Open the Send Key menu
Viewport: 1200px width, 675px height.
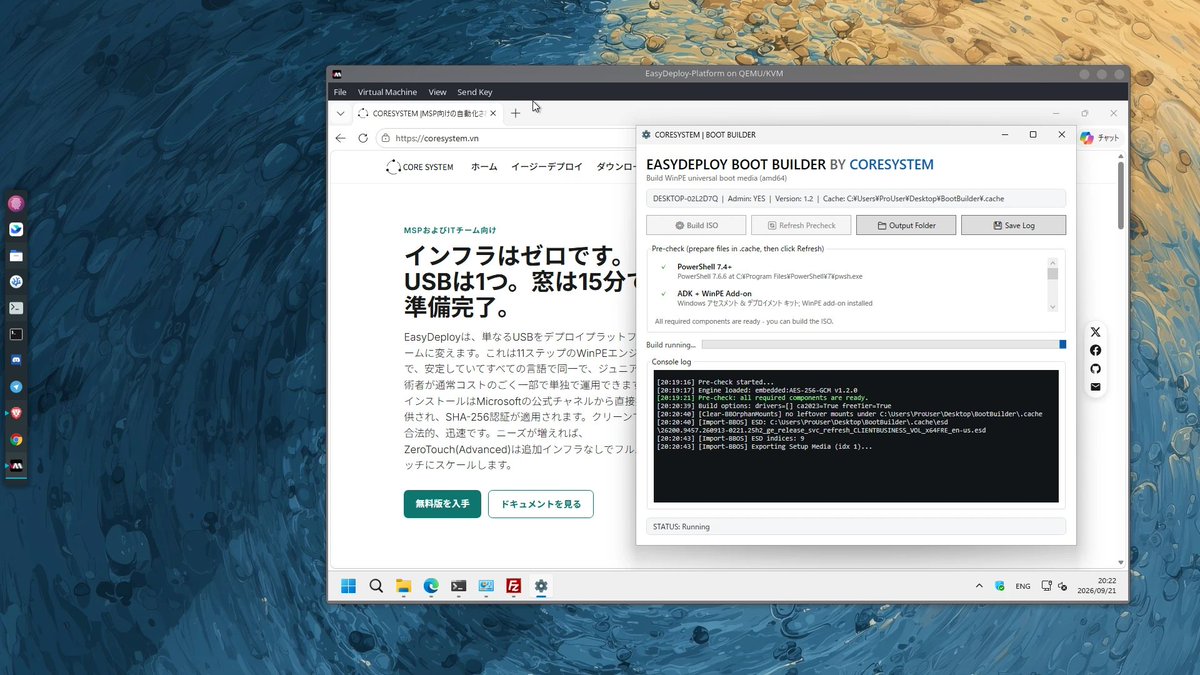[475, 92]
